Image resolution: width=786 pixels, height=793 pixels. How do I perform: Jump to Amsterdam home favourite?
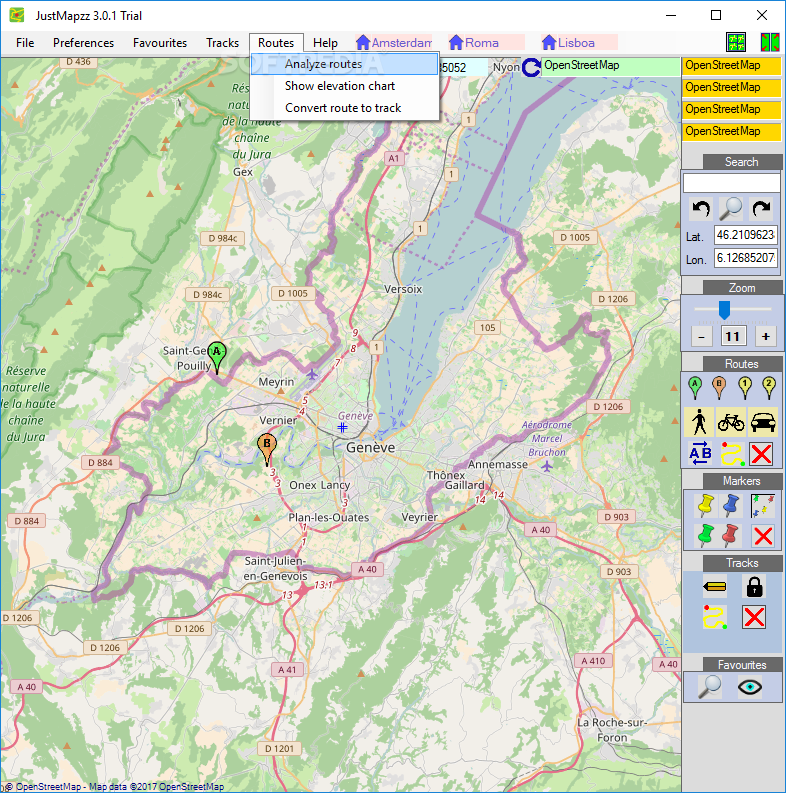(394, 42)
